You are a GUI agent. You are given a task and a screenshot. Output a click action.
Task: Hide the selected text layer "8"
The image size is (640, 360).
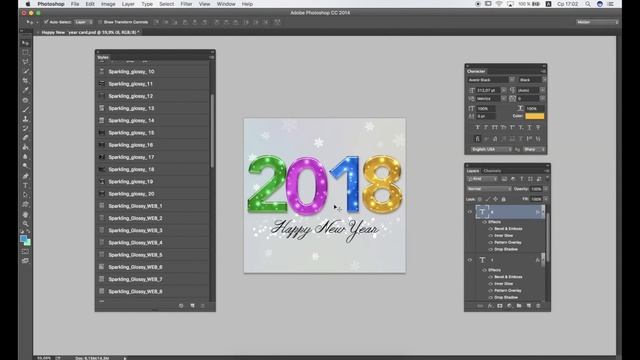(x=469, y=212)
